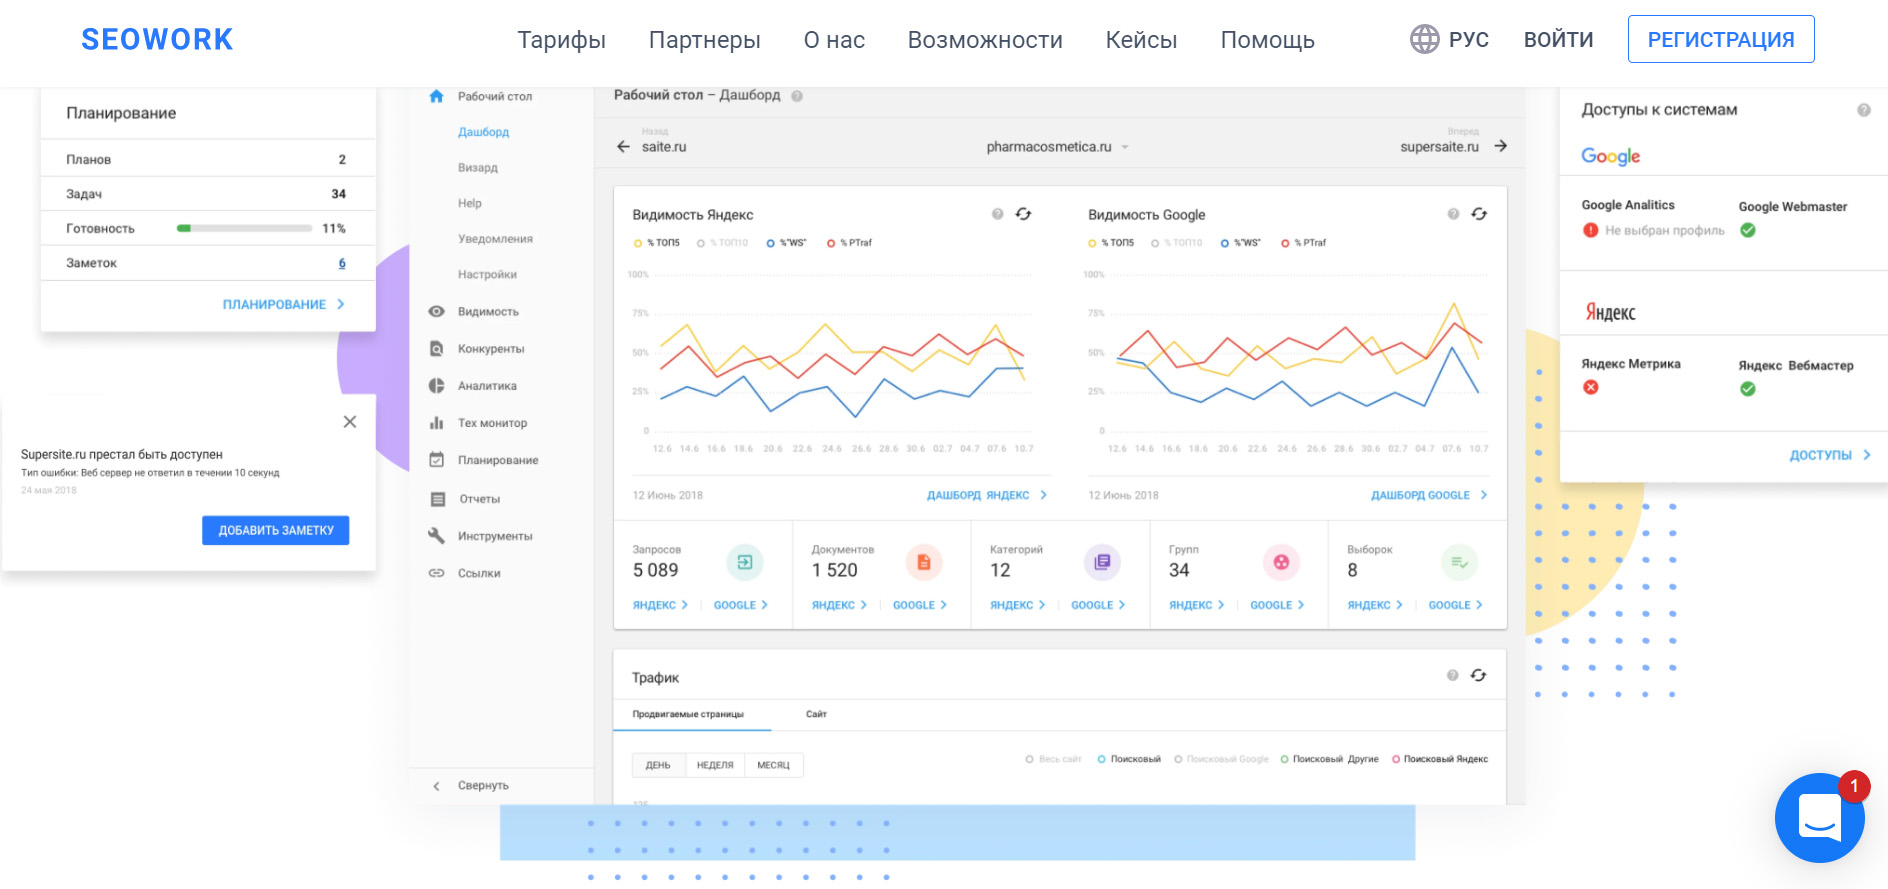Click the Ссылки link chain icon
The height and width of the screenshot is (889, 1888).
(436, 573)
